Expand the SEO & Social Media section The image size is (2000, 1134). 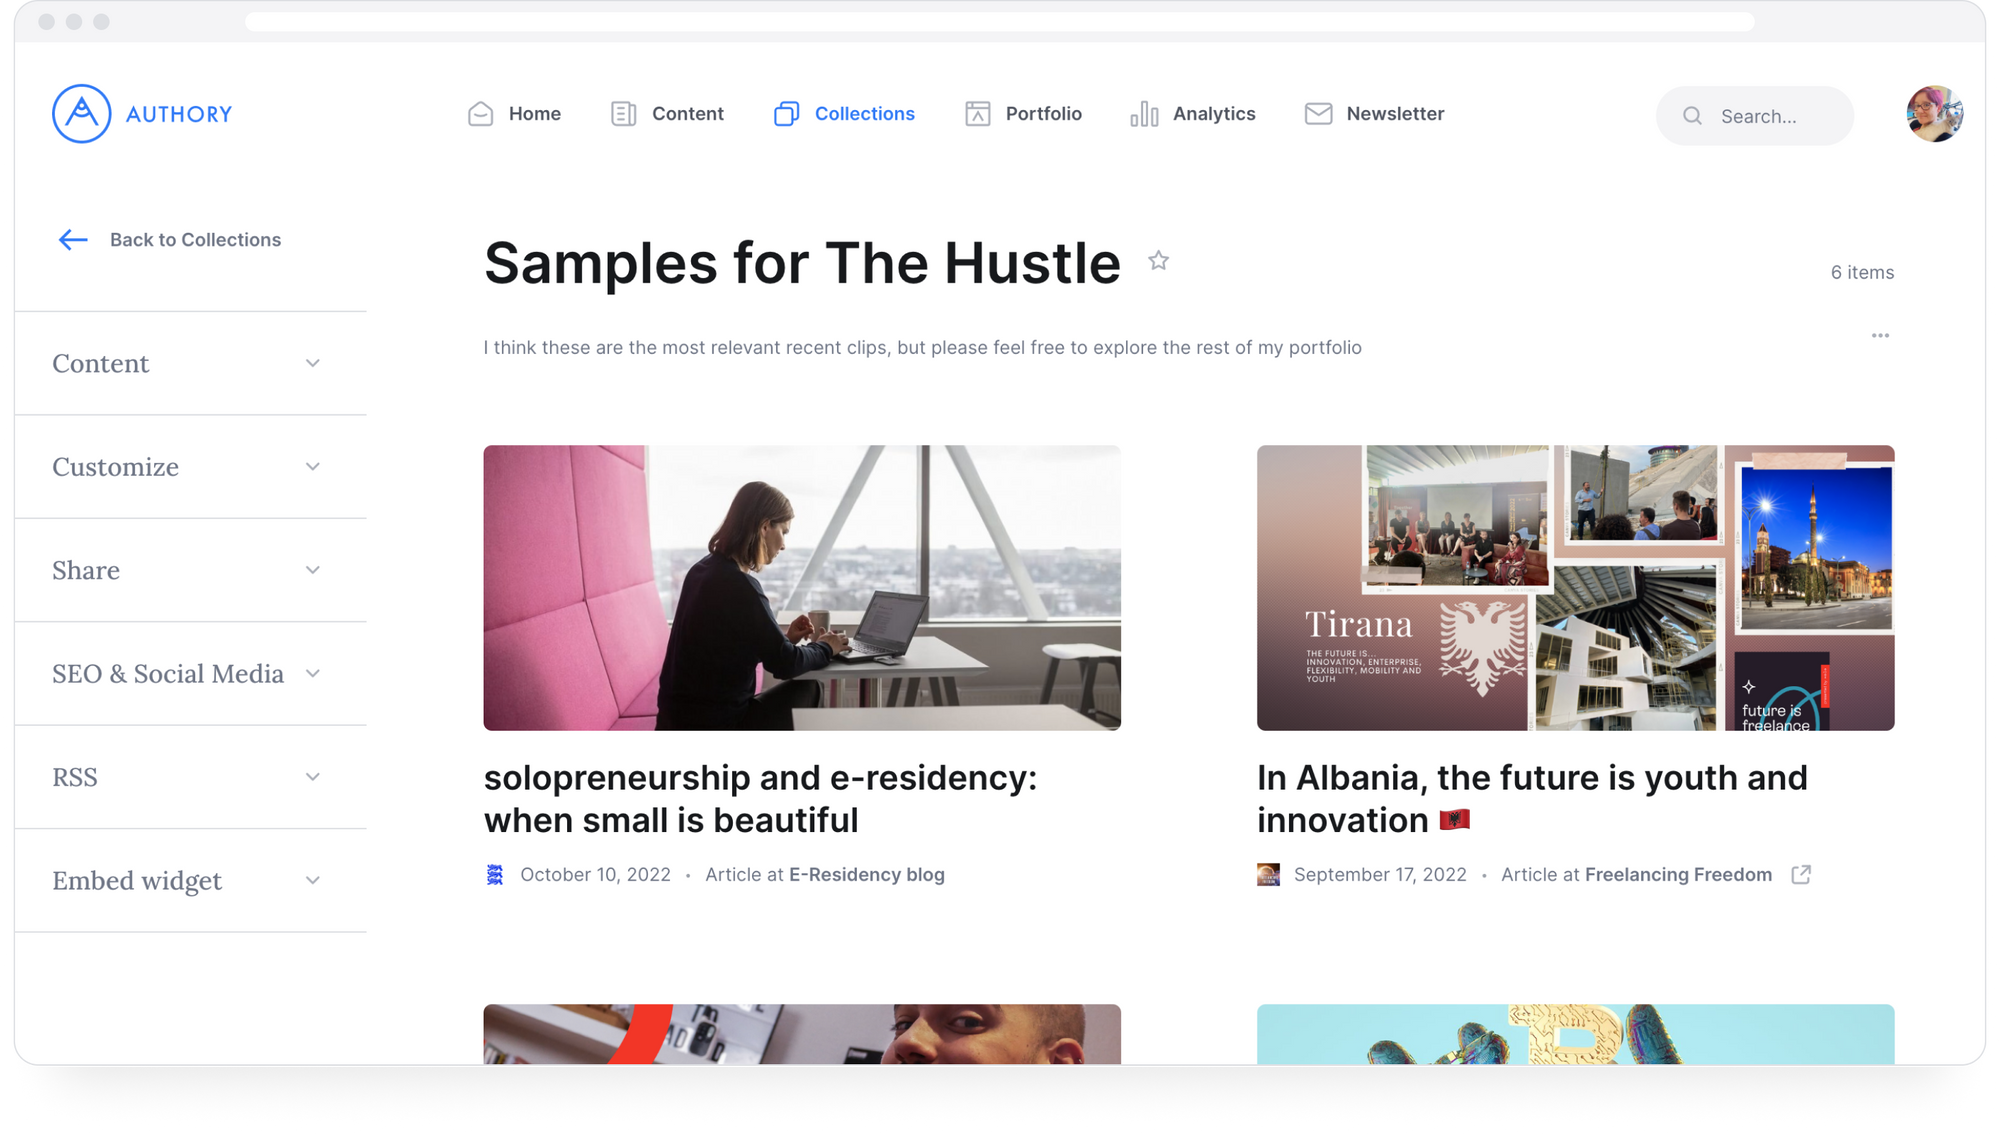190,674
